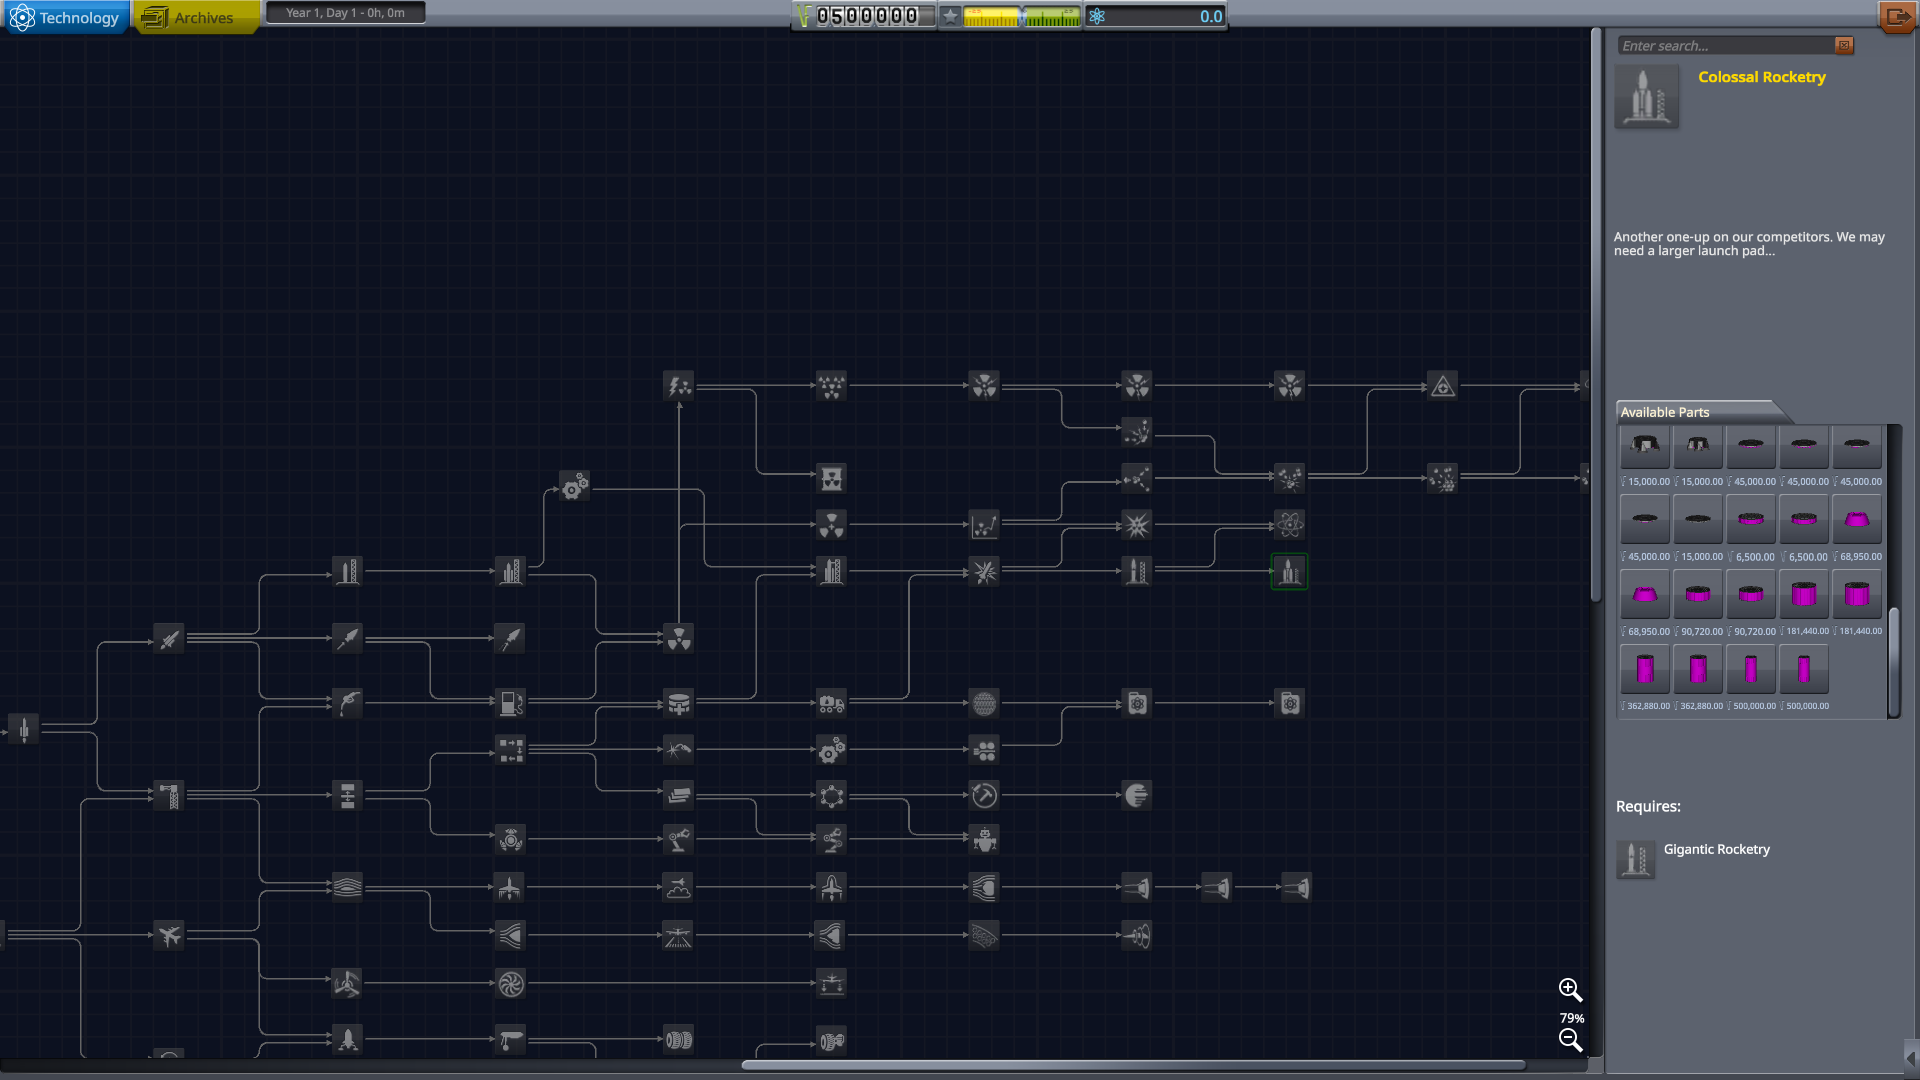The width and height of the screenshot is (1920, 1080).
Task: Click the zoom-out magnifier icon
Action: [1570, 1041]
